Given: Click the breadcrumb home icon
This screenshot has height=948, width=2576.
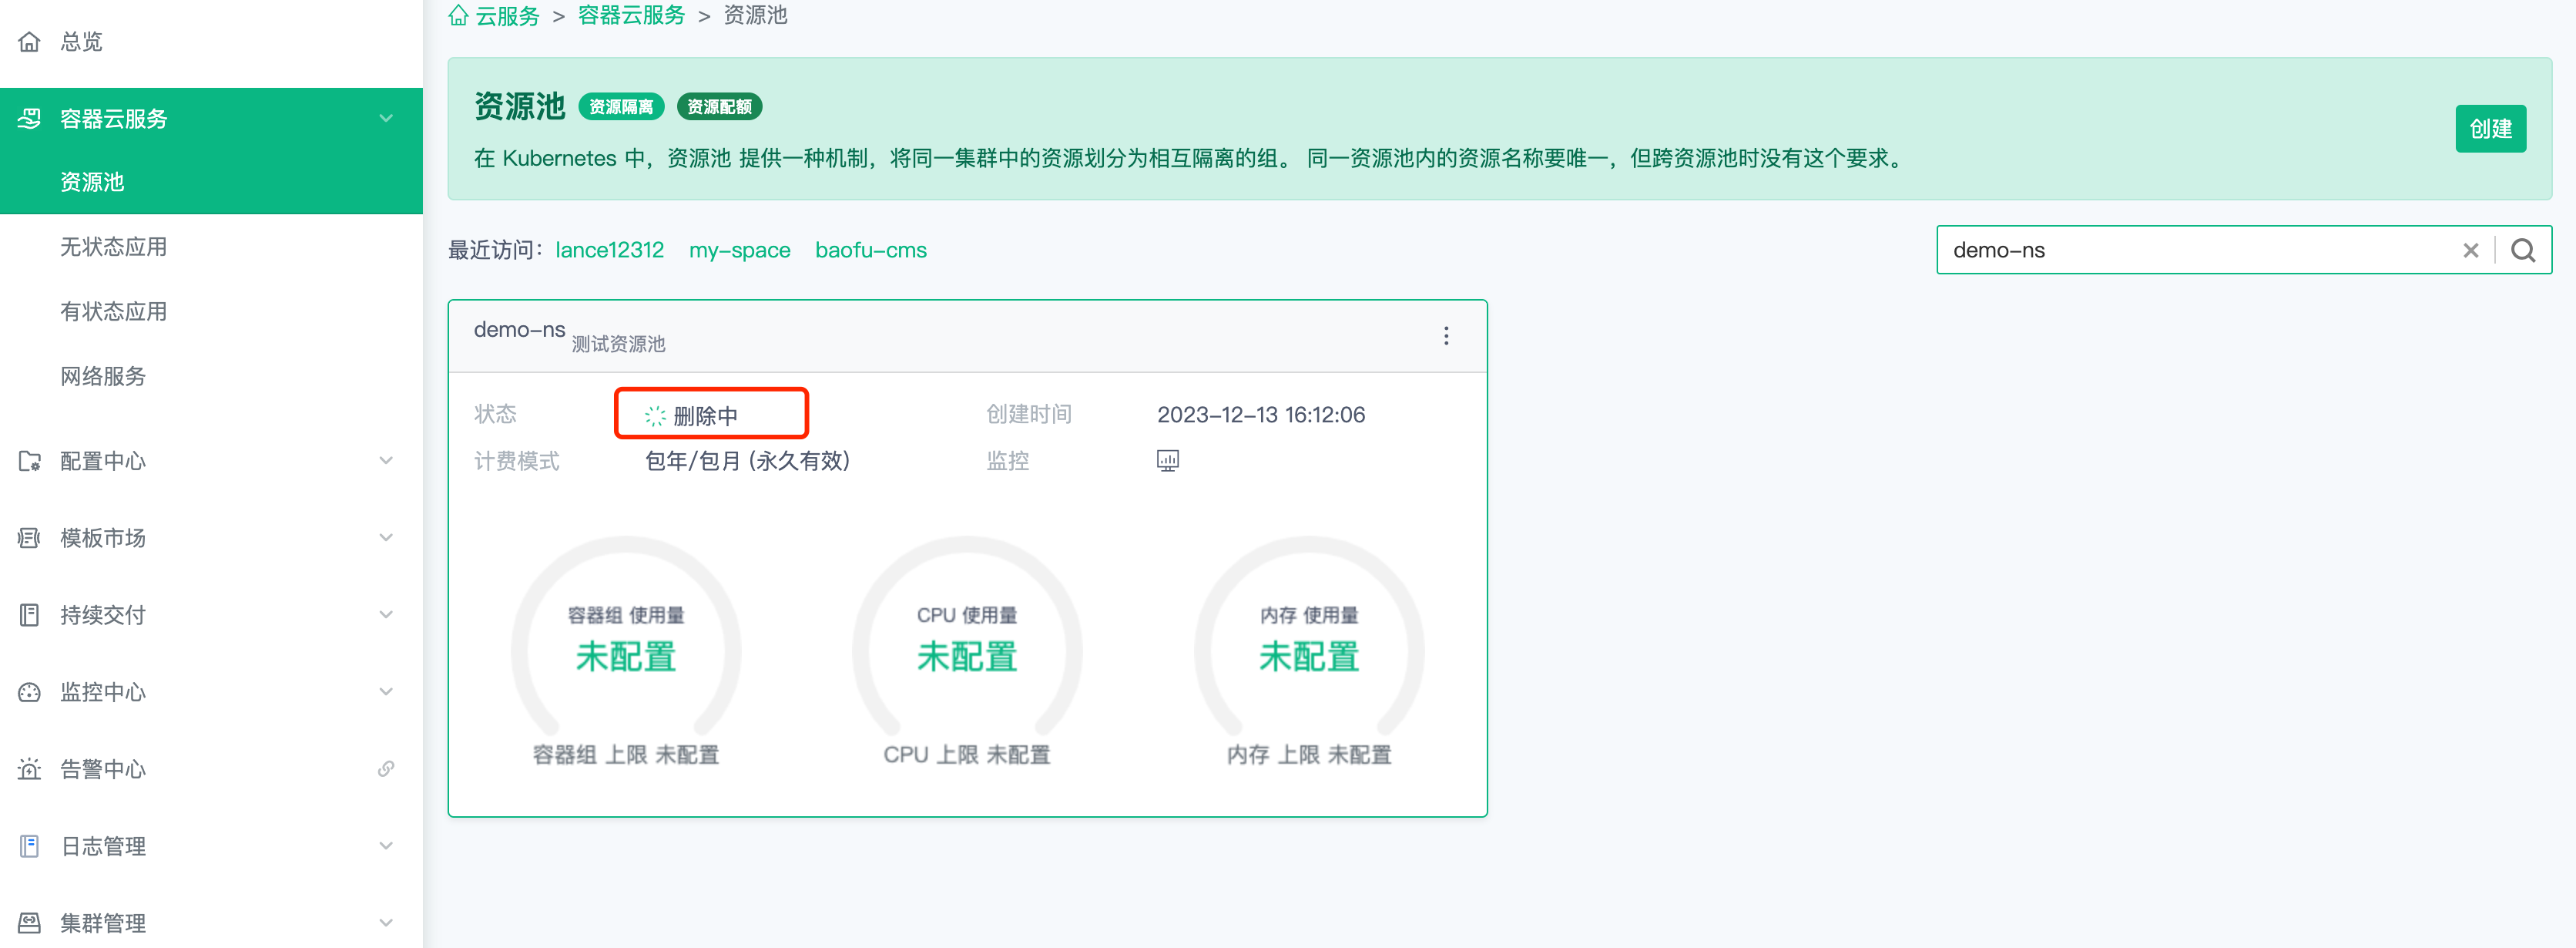Looking at the screenshot, I should tap(458, 15).
